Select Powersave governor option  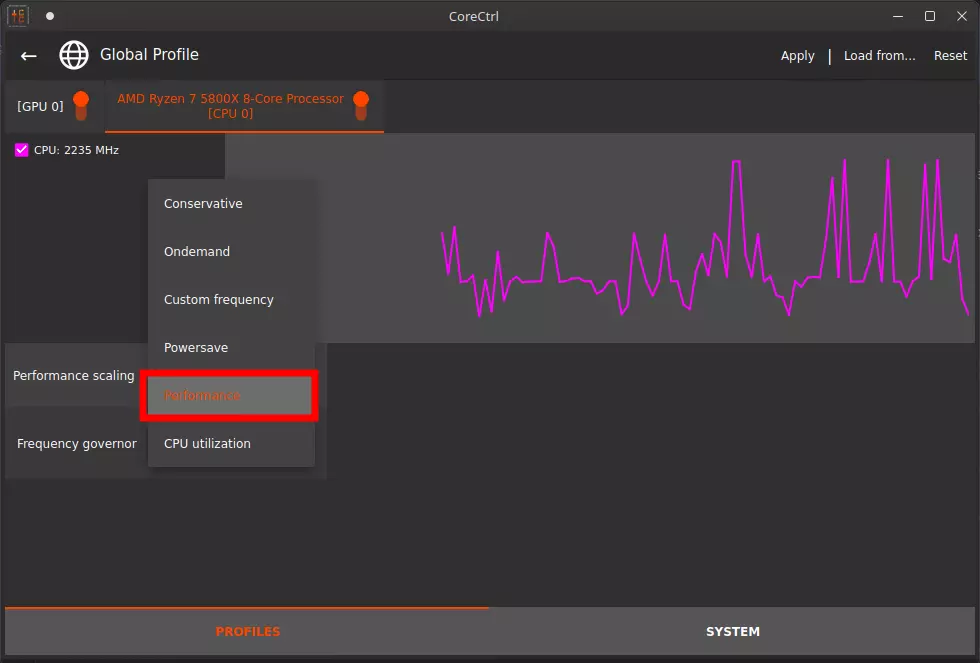[231, 347]
